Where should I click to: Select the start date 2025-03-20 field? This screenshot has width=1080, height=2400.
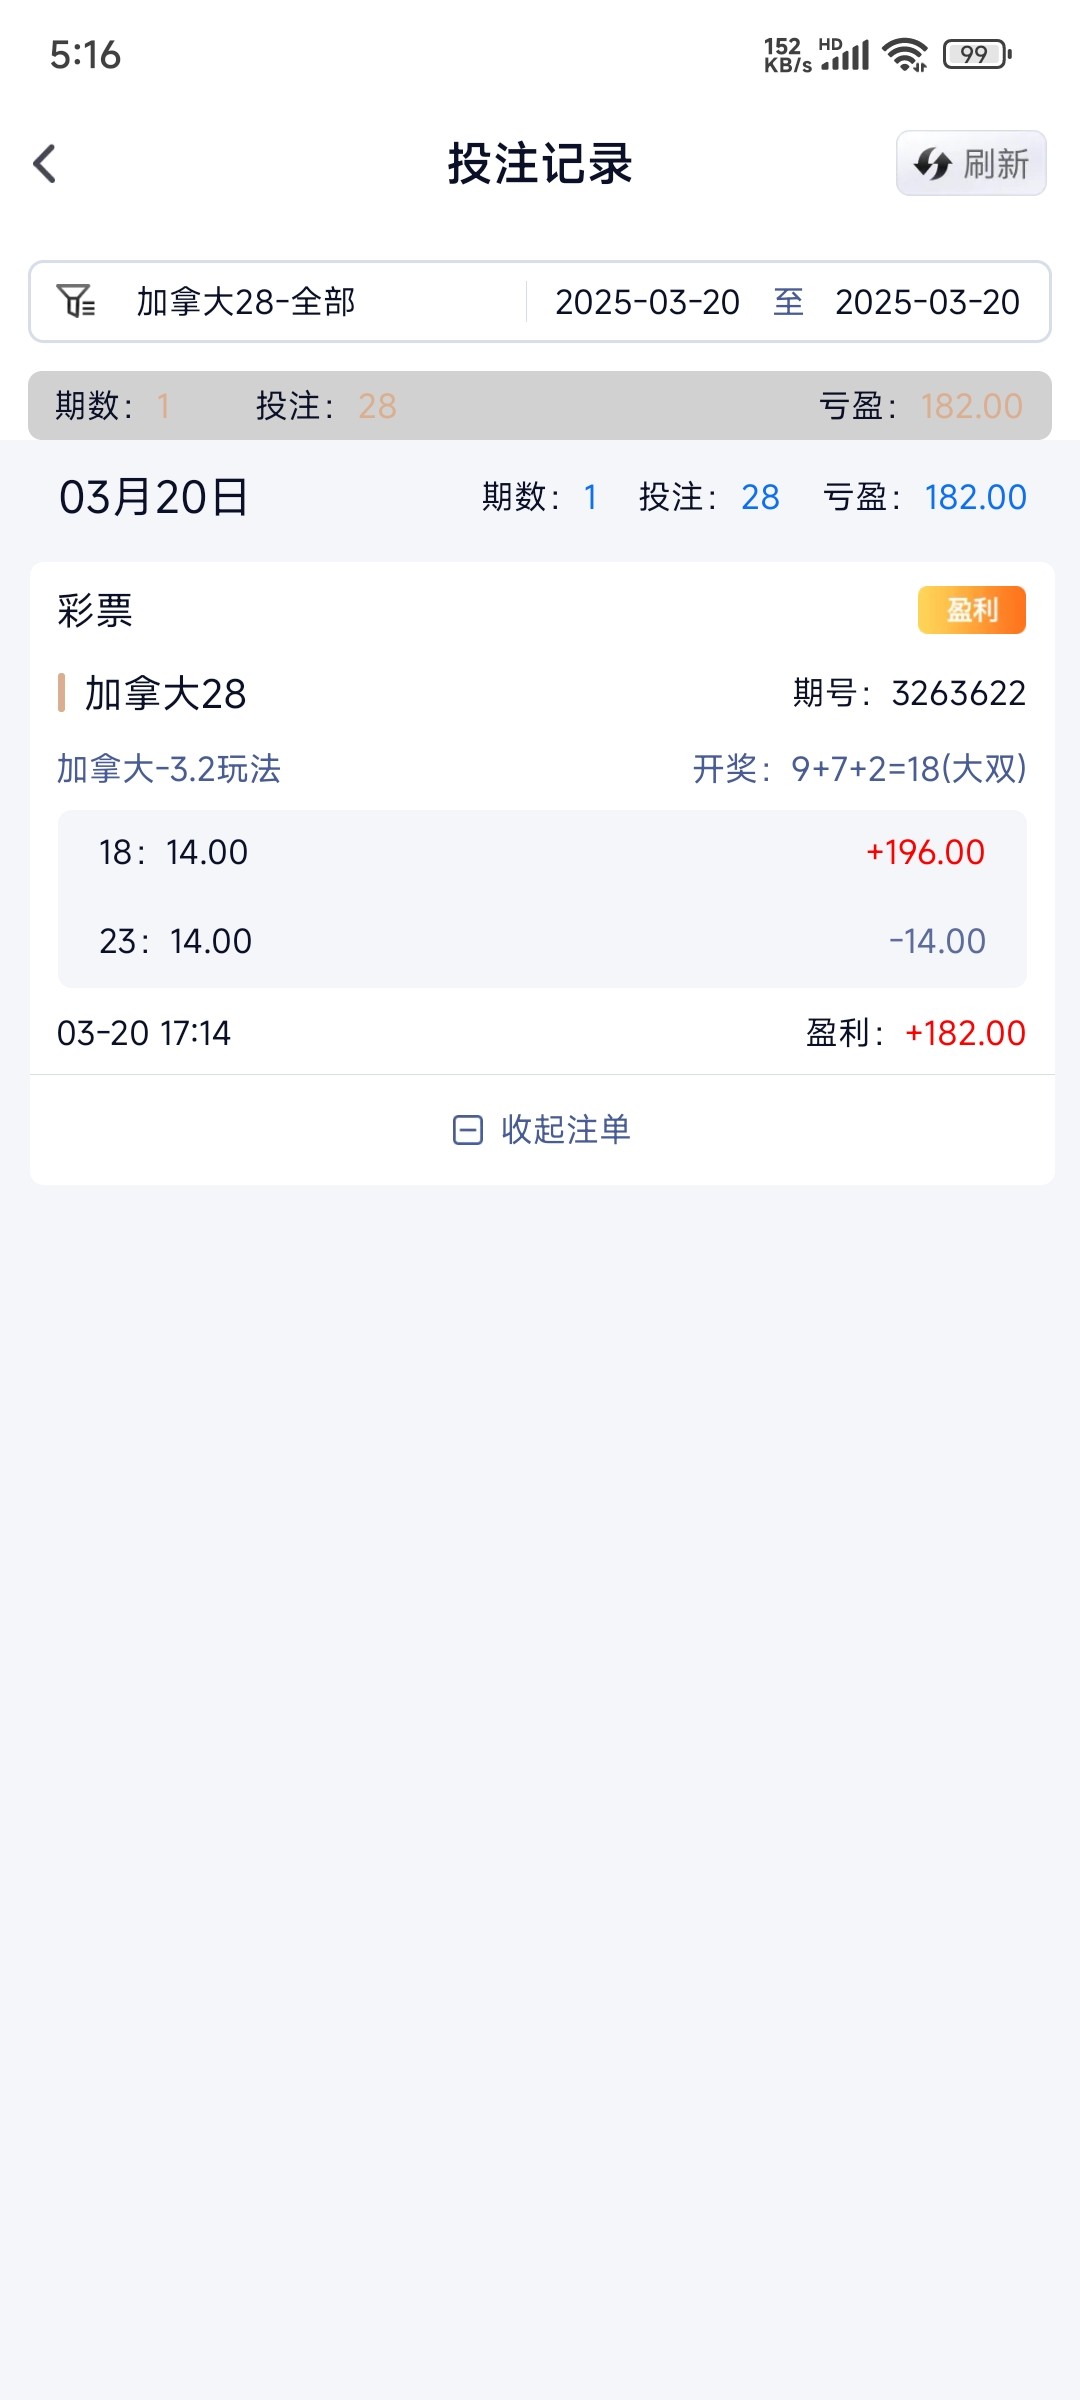pos(647,302)
